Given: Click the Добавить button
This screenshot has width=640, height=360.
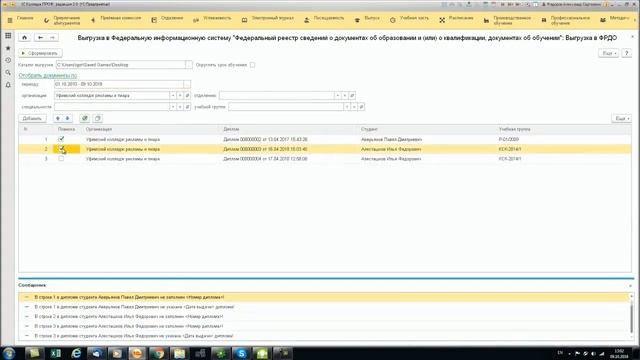Looking at the screenshot, I should pos(32,118).
